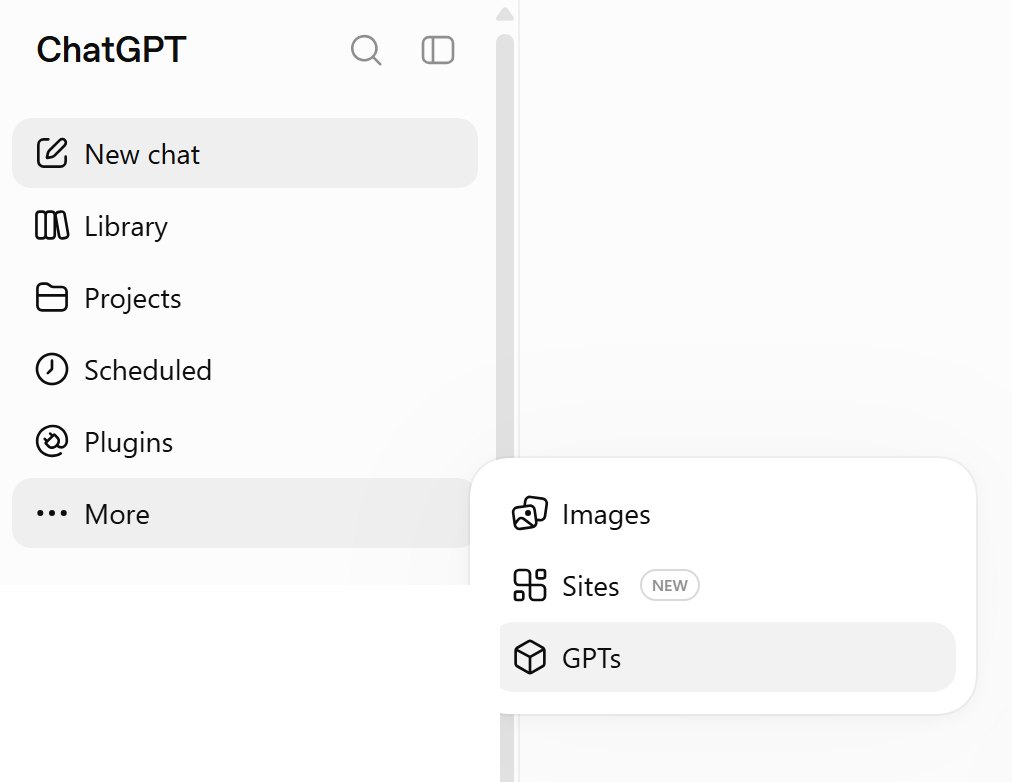This screenshot has width=1012, height=782.
Task: Click the sidebar vertical scrollbar track
Action: point(505,245)
